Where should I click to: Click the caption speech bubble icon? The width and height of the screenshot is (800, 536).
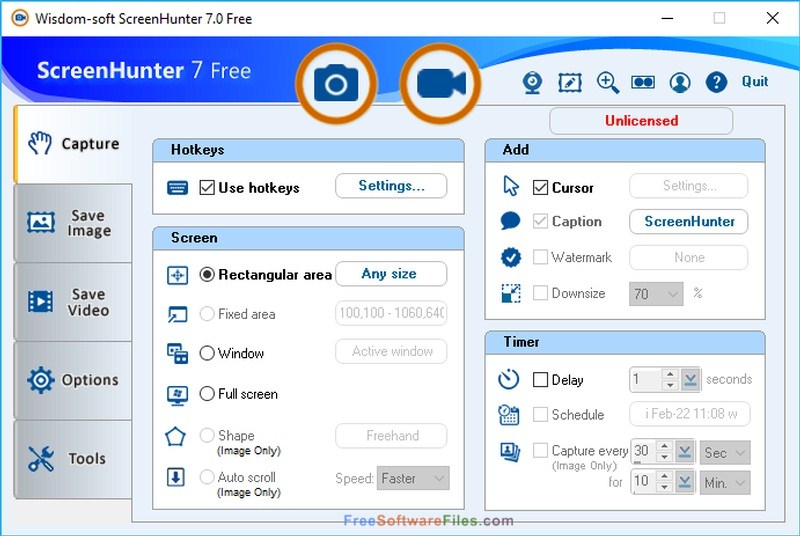[510, 221]
